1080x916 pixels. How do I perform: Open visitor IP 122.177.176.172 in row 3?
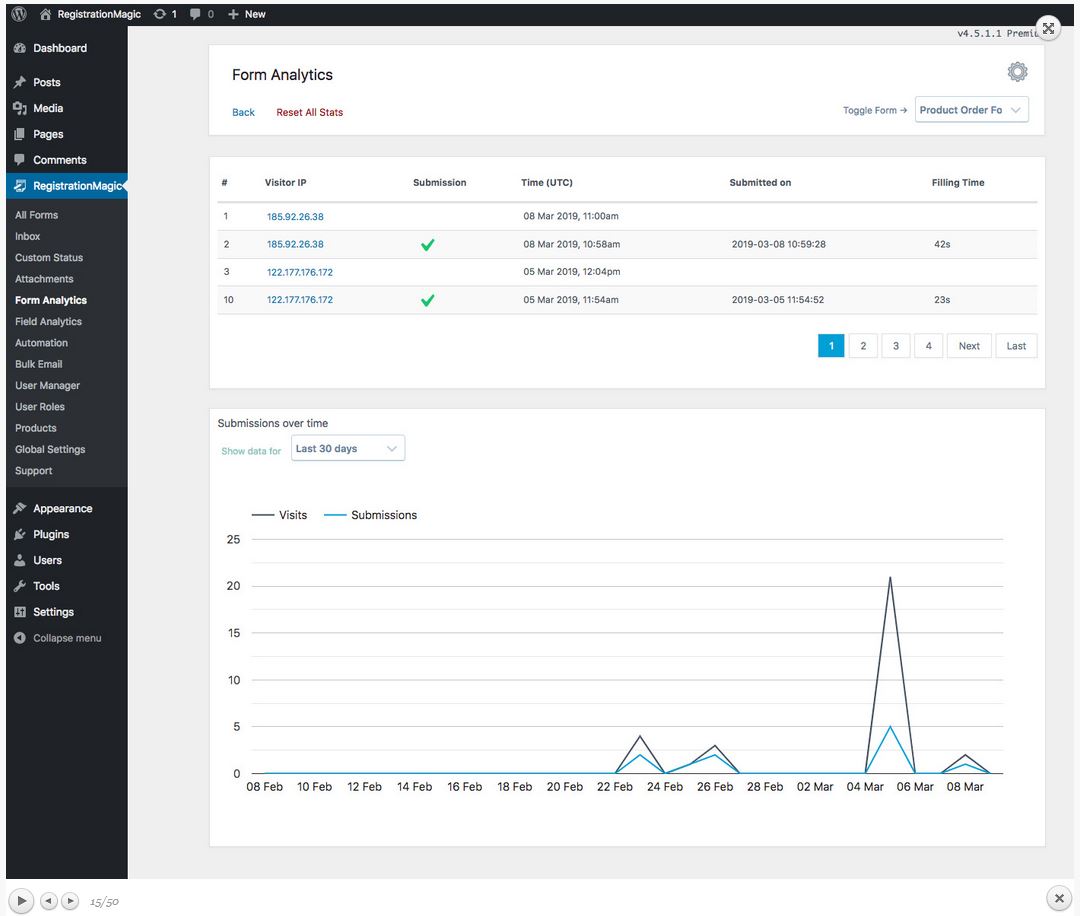click(x=300, y=272)
